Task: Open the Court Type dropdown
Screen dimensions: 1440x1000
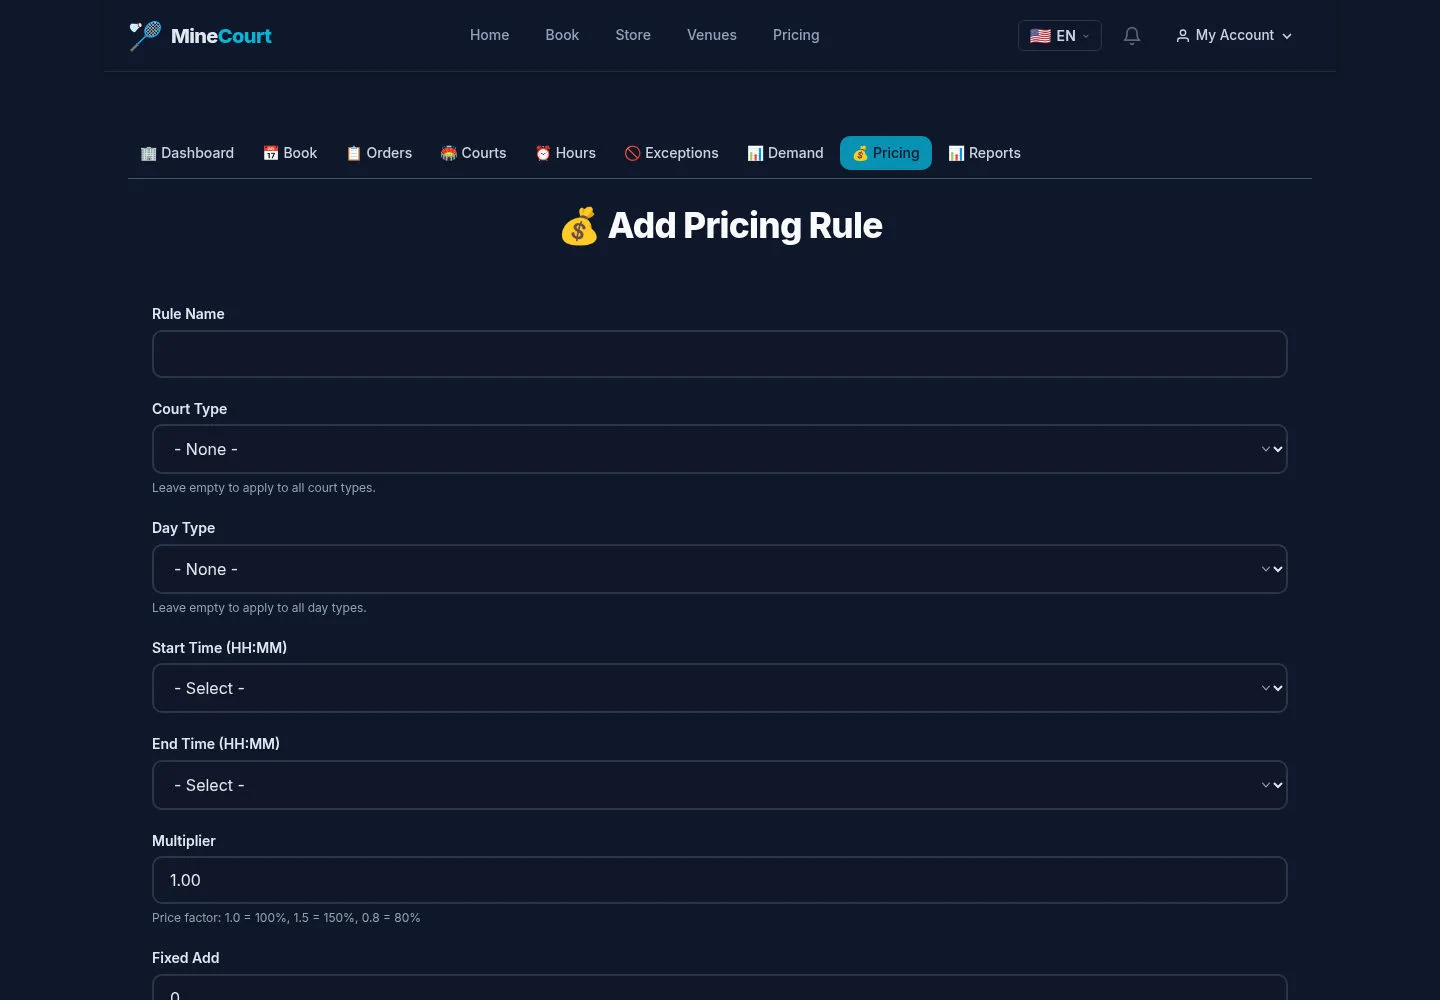Action: pos(719,449)
